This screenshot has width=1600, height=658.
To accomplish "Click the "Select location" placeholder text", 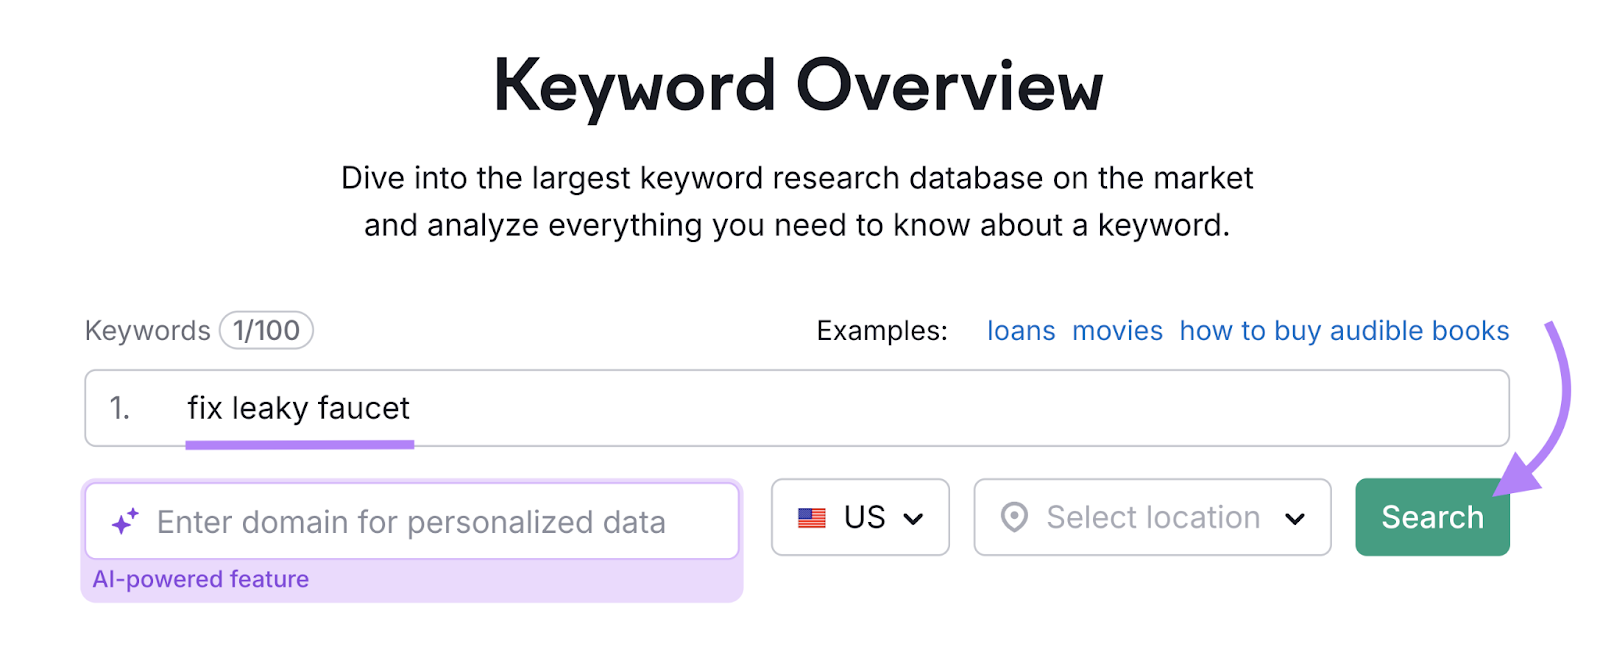I will (x=1152, y=517).
